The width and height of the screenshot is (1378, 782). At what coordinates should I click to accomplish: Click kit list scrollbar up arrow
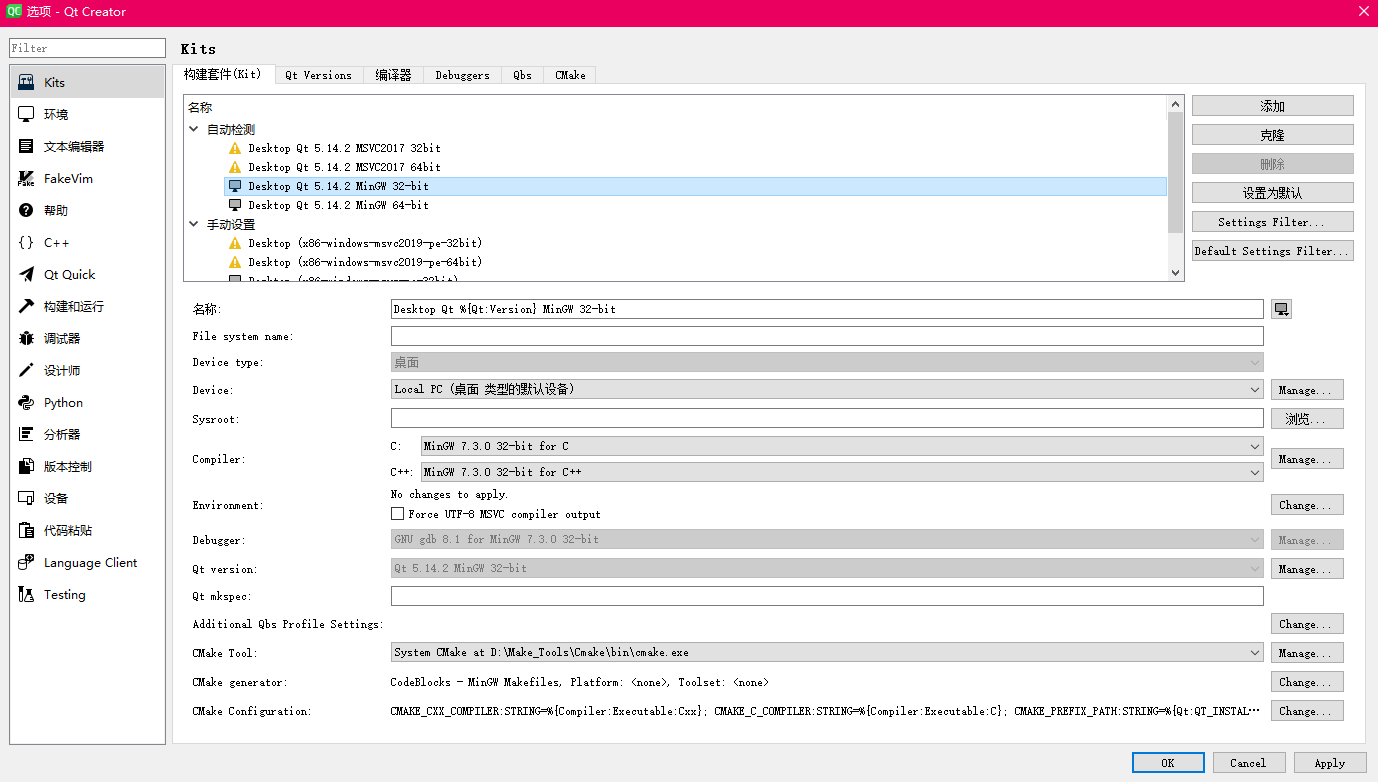(1175, 104)
